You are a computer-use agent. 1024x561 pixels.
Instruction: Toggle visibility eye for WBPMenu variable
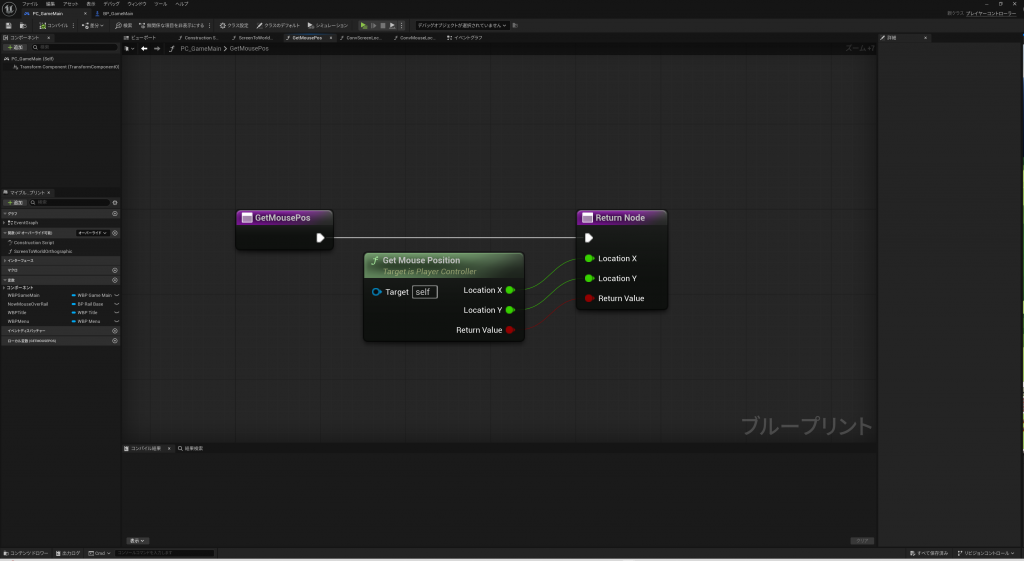(x=116, y=321)
